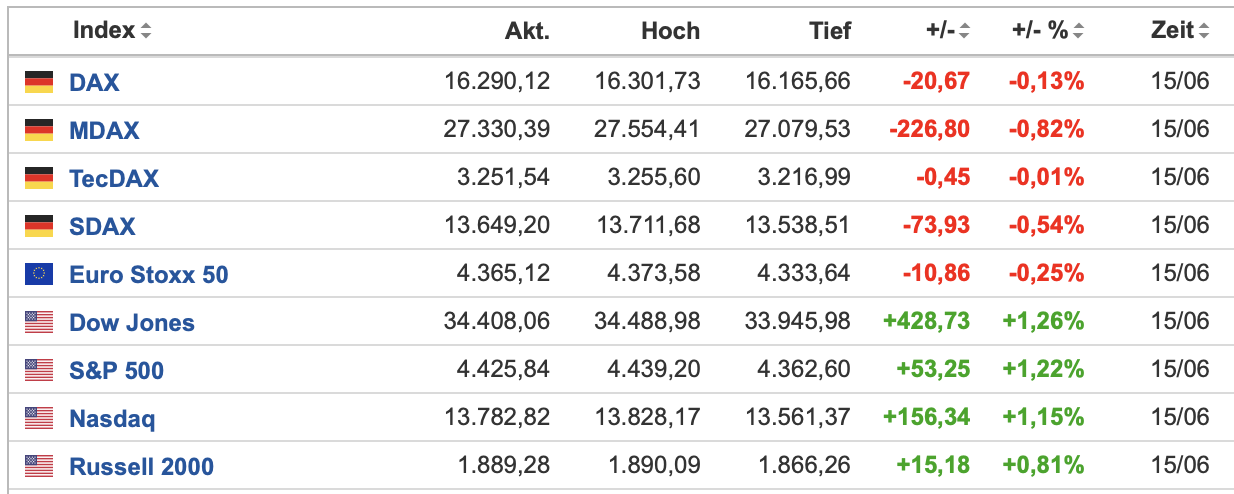Sort by the Zeit column arrows
This screenshot has height=494, width=1234.
click(1204, 31)
